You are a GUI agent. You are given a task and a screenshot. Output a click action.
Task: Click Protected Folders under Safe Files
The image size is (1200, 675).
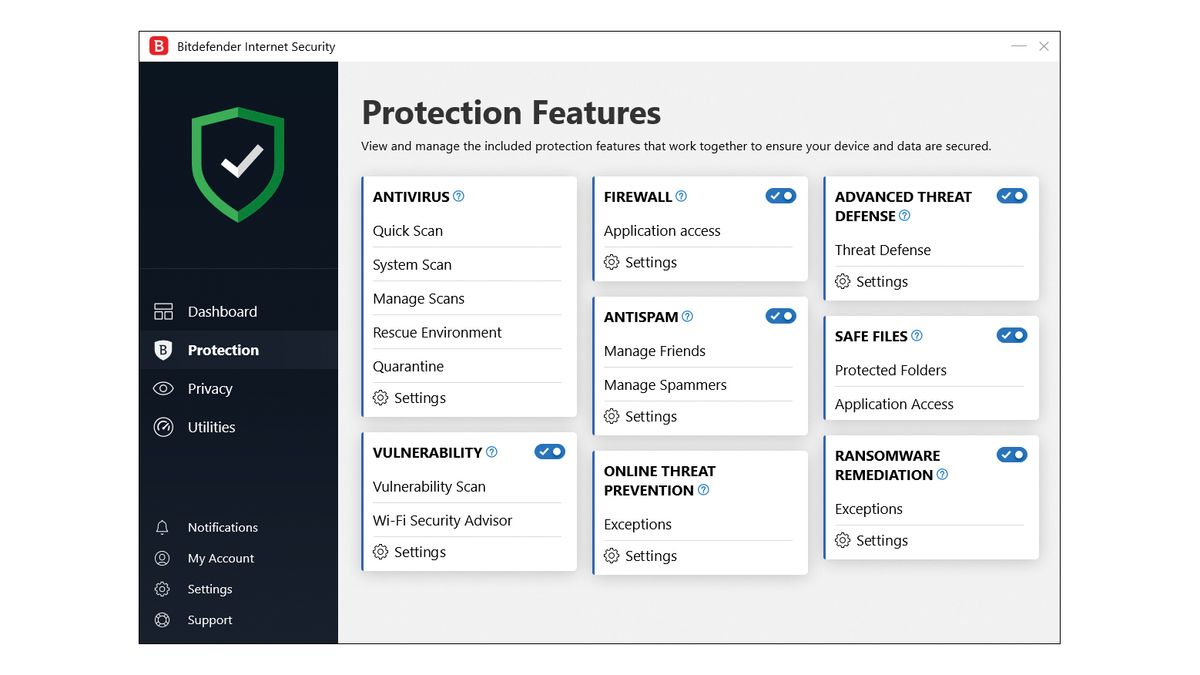[x=890, y=370]
